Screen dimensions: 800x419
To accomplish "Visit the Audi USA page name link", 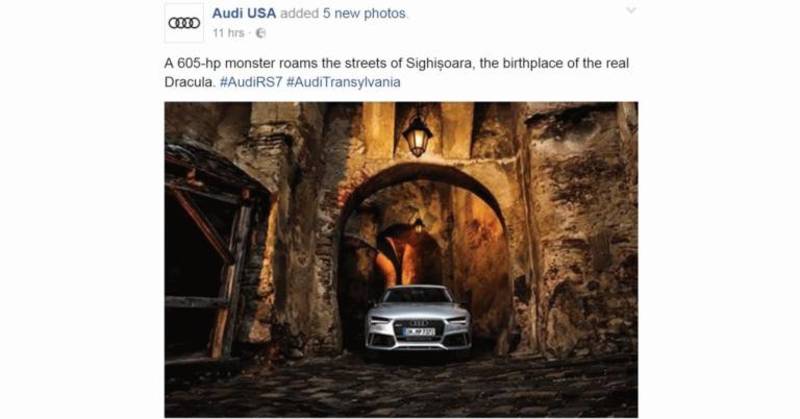I will 244,14.
